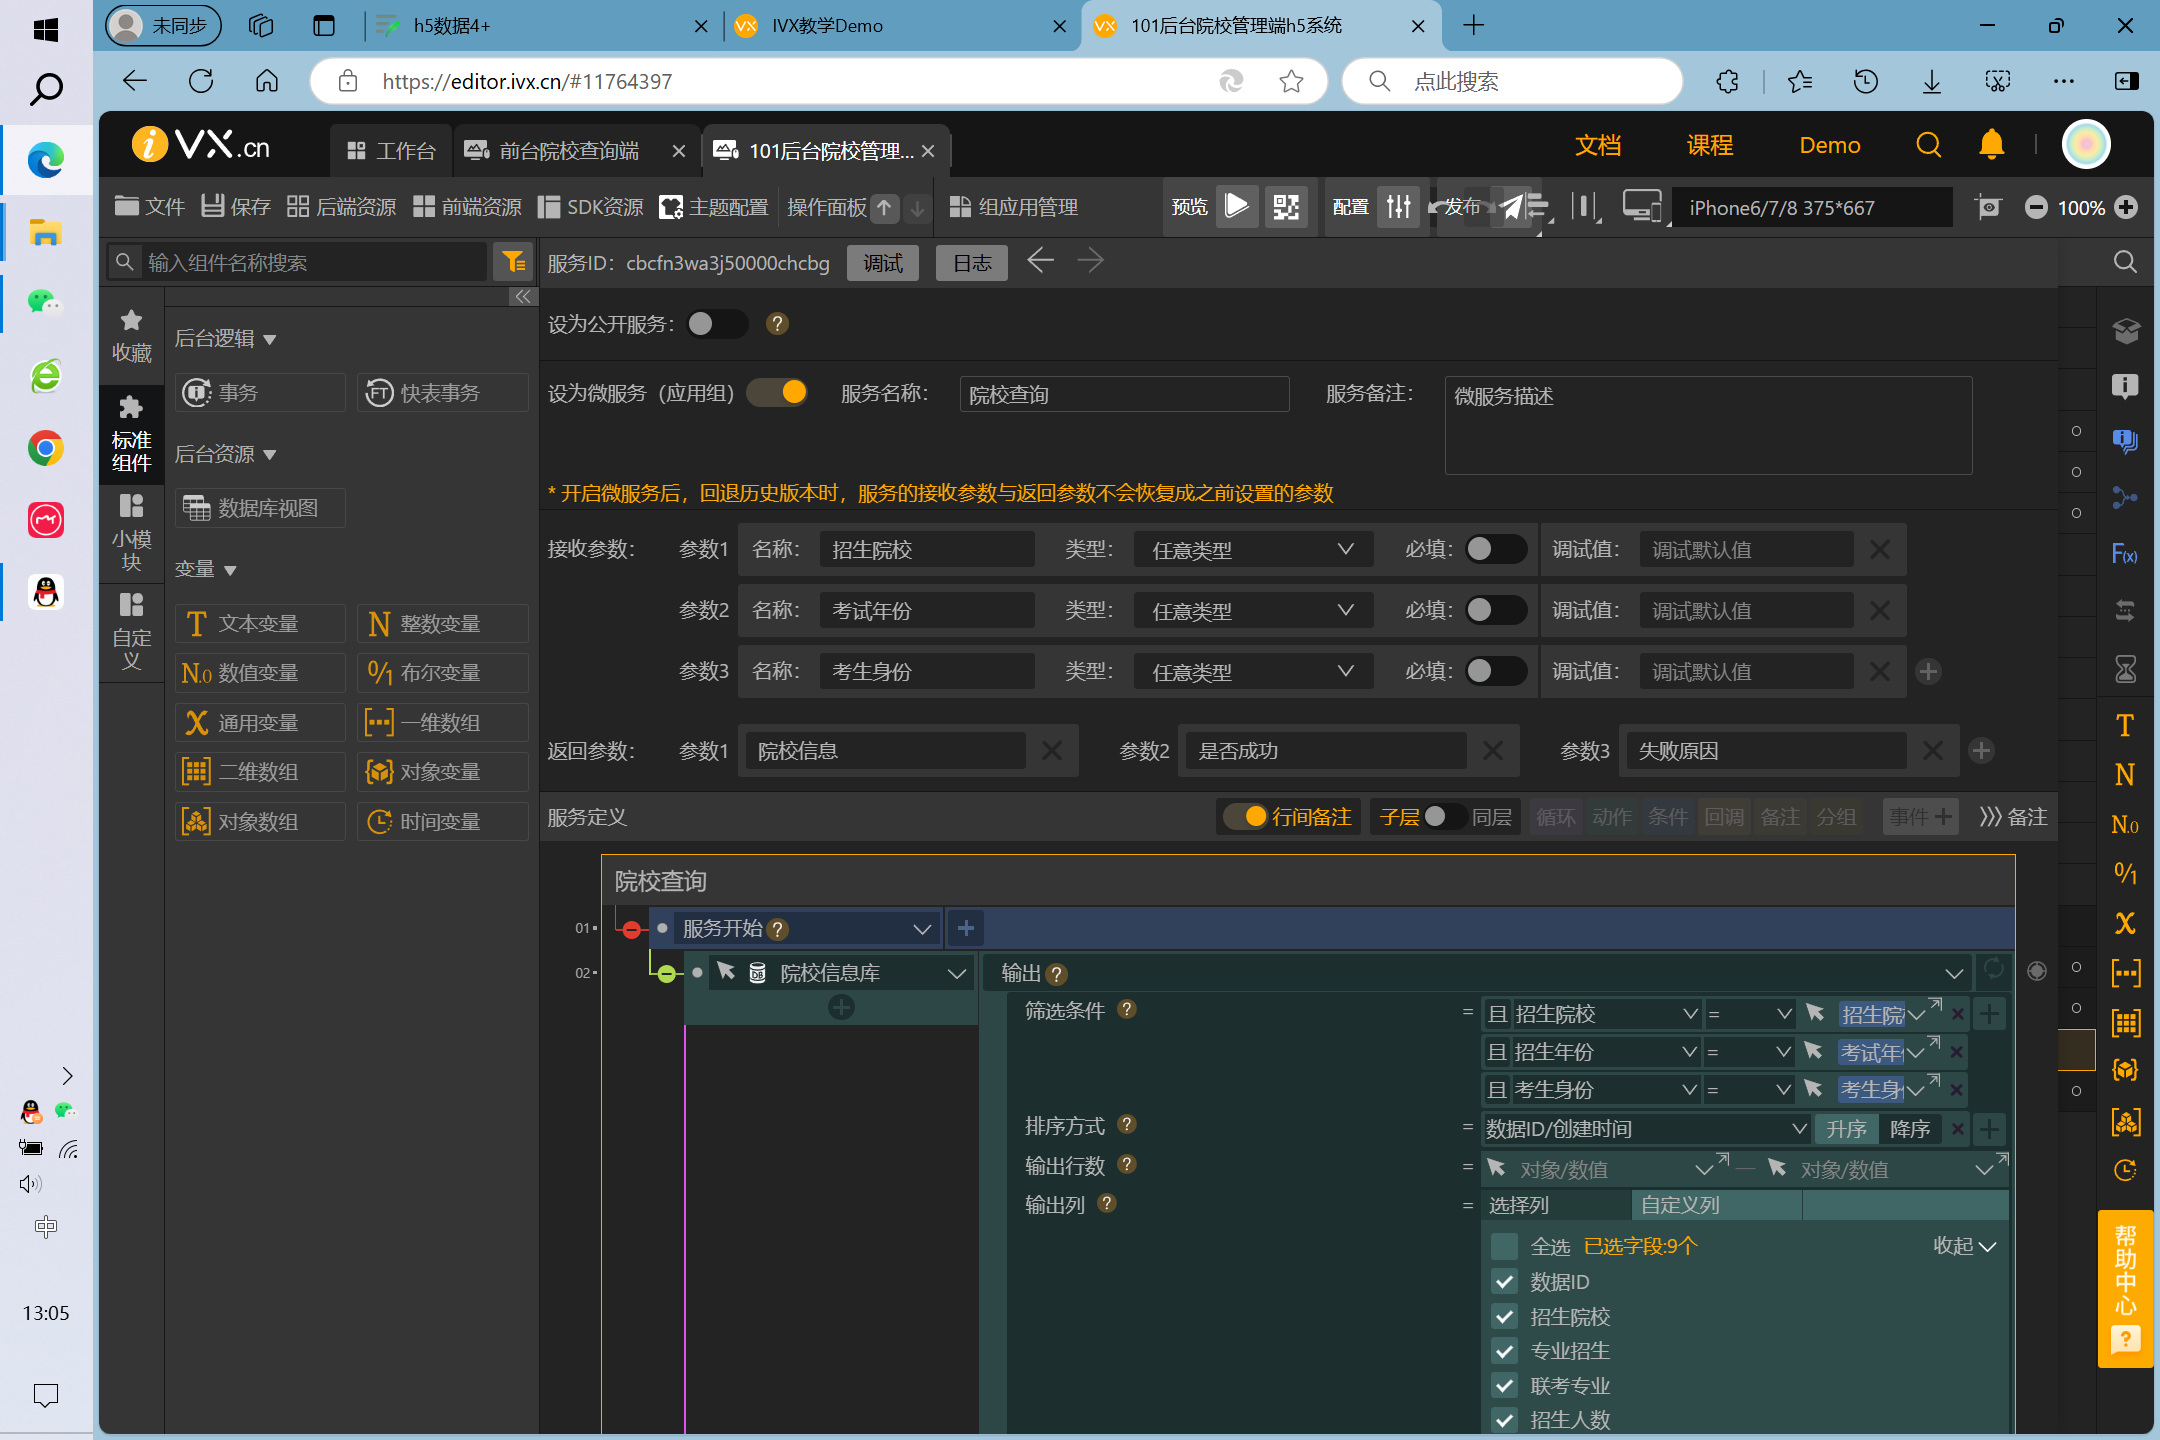This screenshot has height=1440, width=2160.
Task: Add the 快表事务 component
Action: pos(442,393)
